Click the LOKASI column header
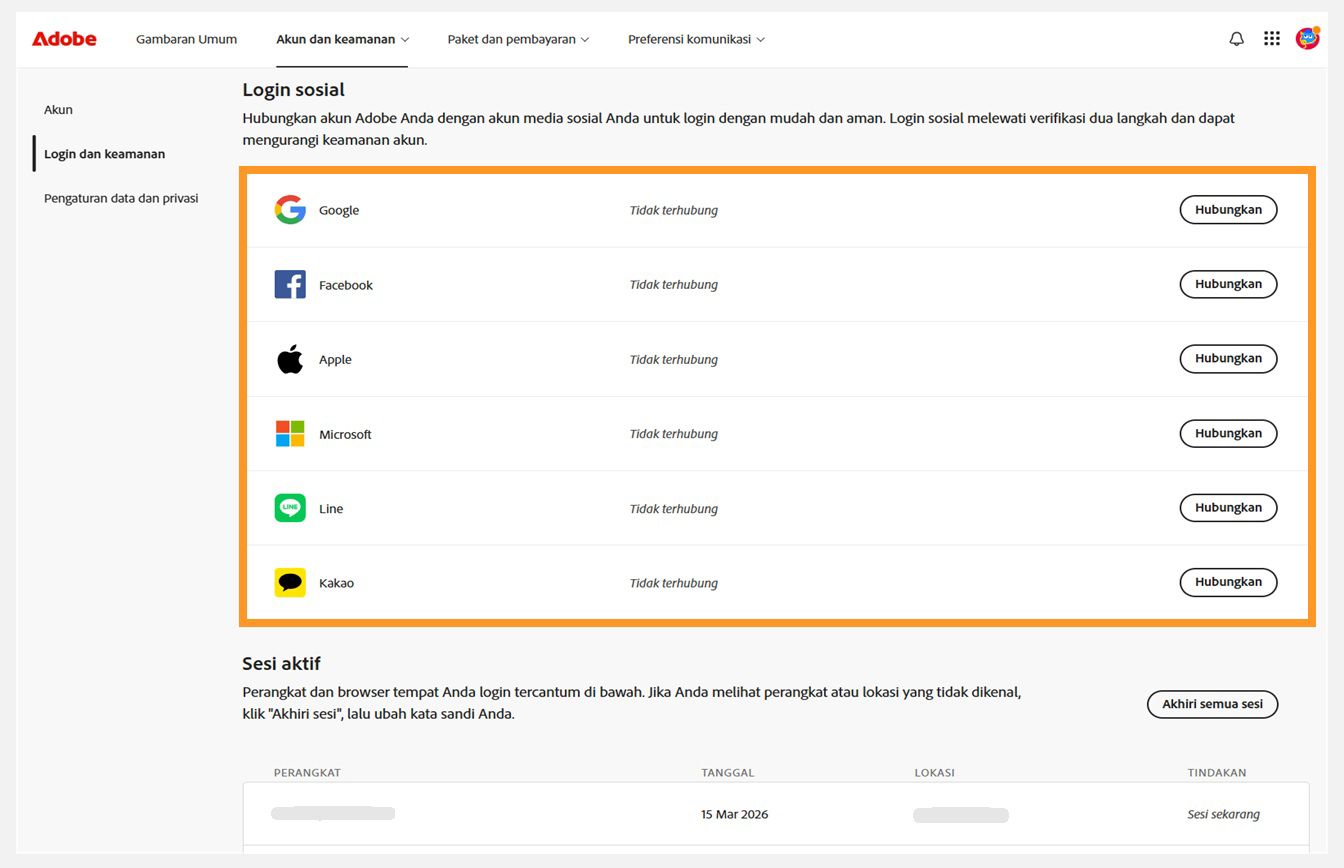The width and height of the screenshot is (1344, 868). pyautogui.click(x=934, y=772)
